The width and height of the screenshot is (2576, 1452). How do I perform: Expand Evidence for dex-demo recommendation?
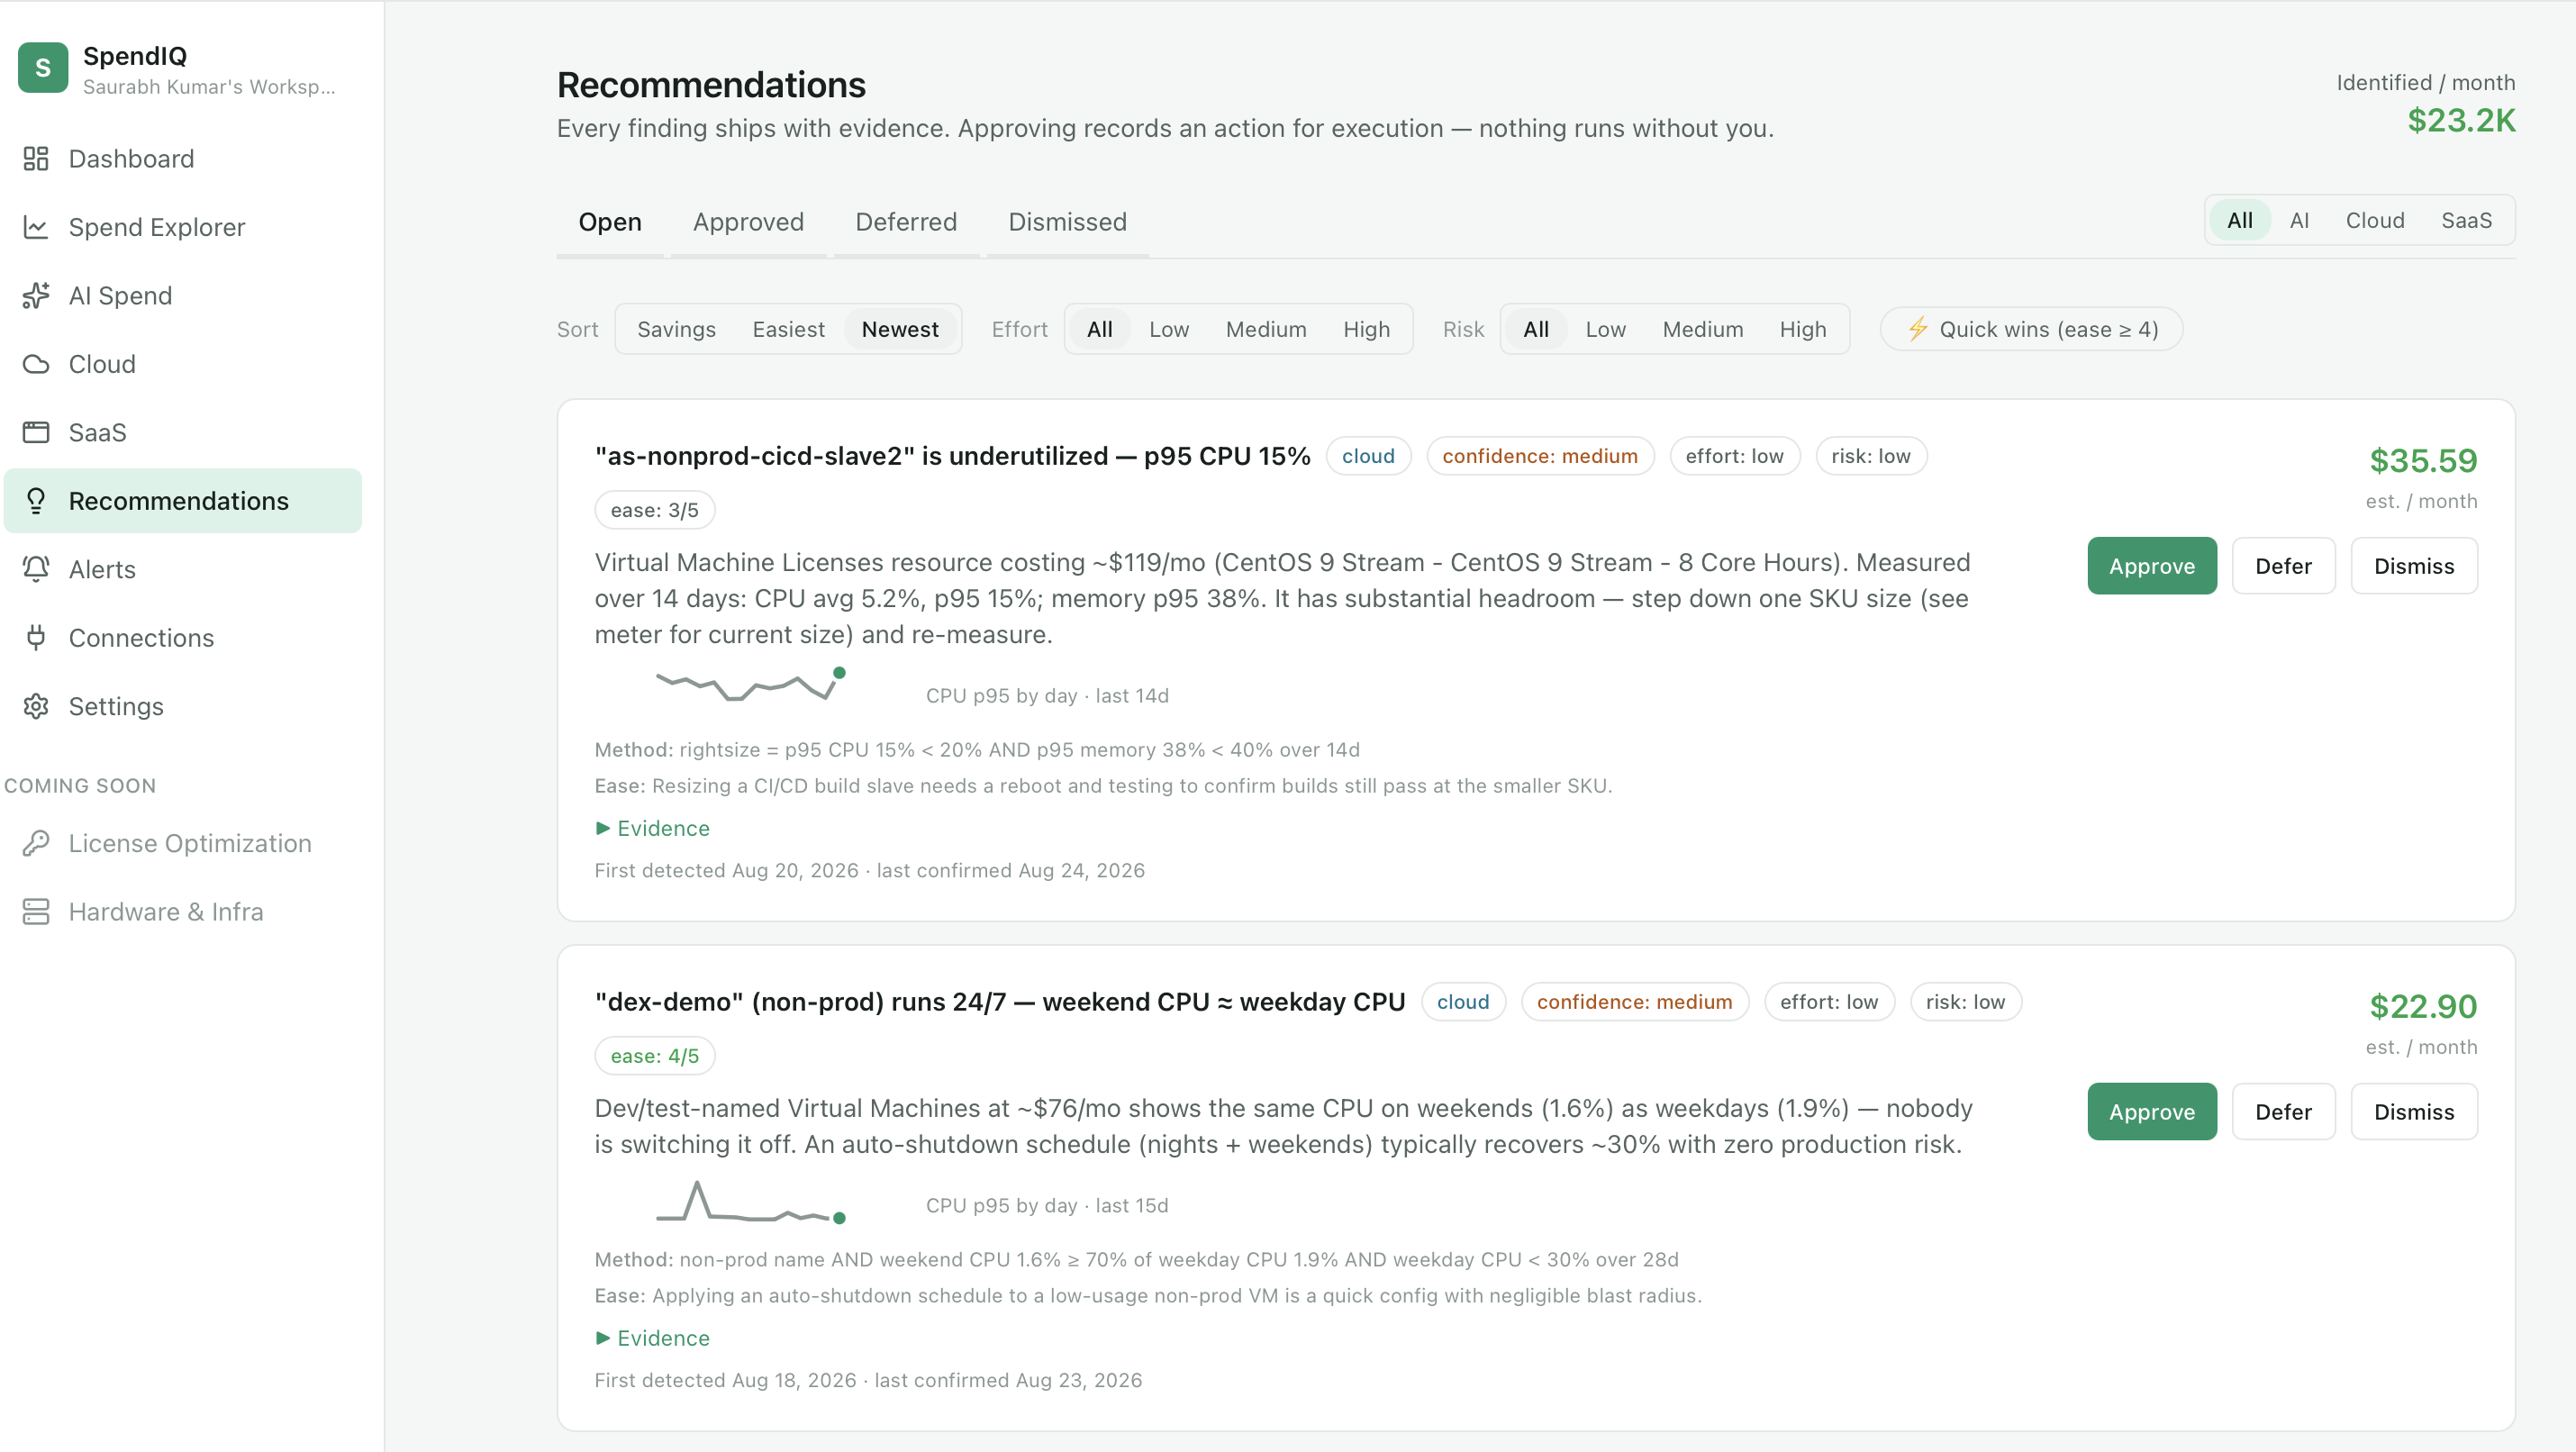652,1338
